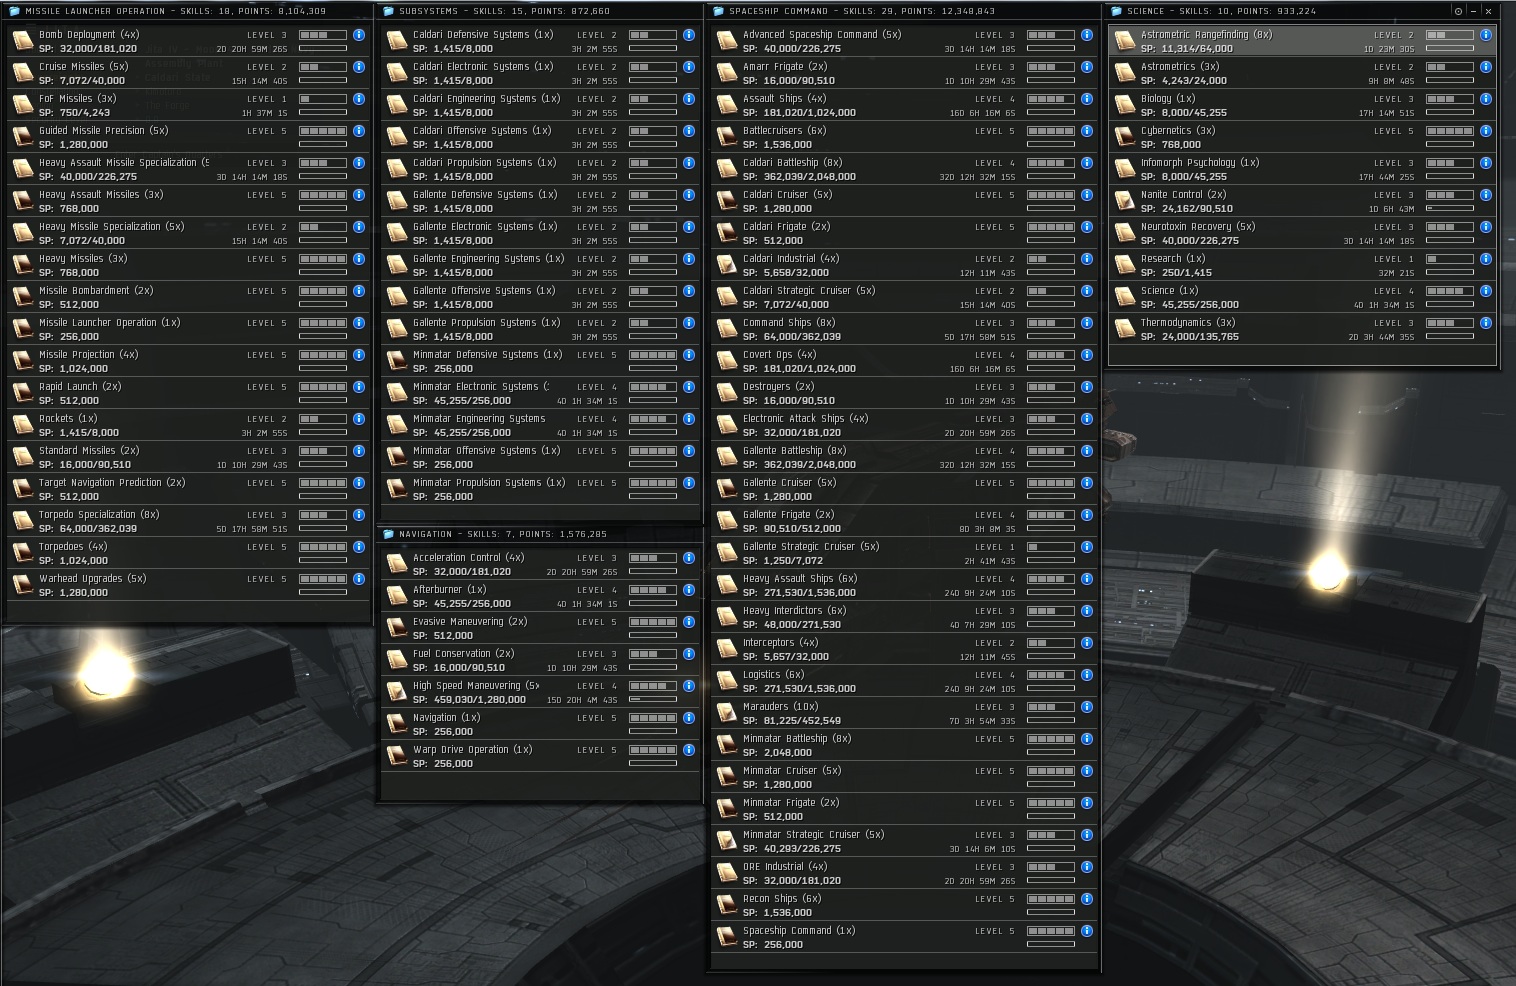The height and width of the screenshot is (986, 1516).
Task: Click the Navigation group header icon
Action: (x=388, y=534)
